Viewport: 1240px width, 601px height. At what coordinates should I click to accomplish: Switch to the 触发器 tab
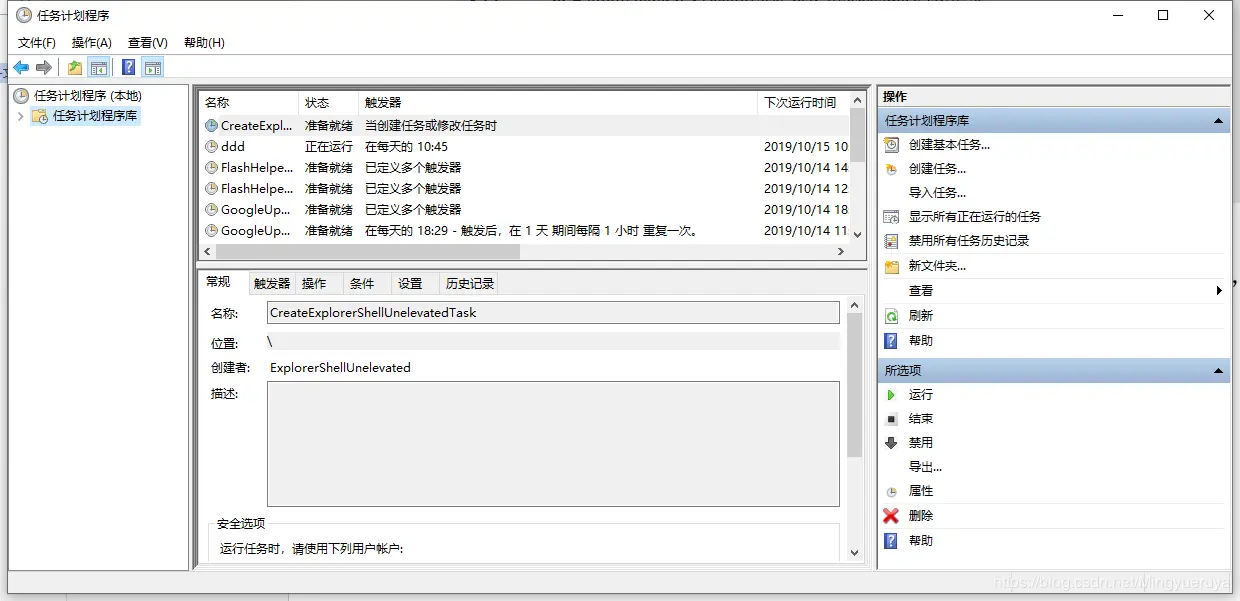point(272,284)
